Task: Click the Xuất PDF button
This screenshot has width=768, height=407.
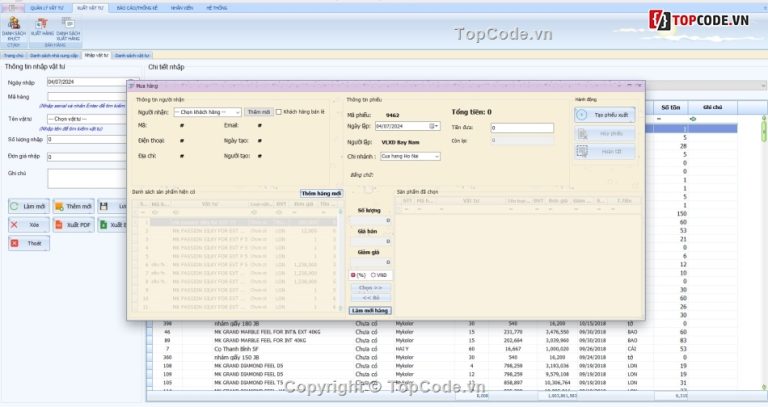Action: pos(73,224)
